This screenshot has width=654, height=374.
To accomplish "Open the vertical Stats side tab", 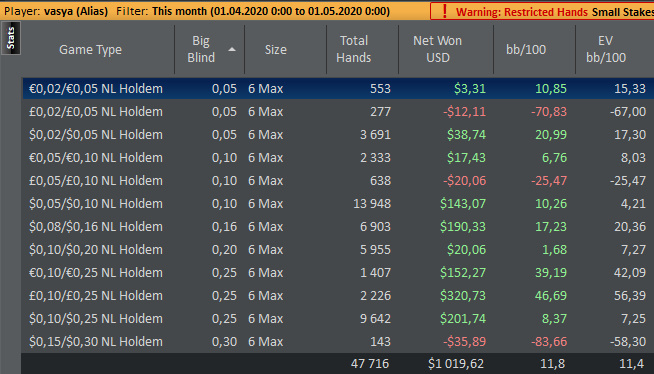I will [11, 38].
